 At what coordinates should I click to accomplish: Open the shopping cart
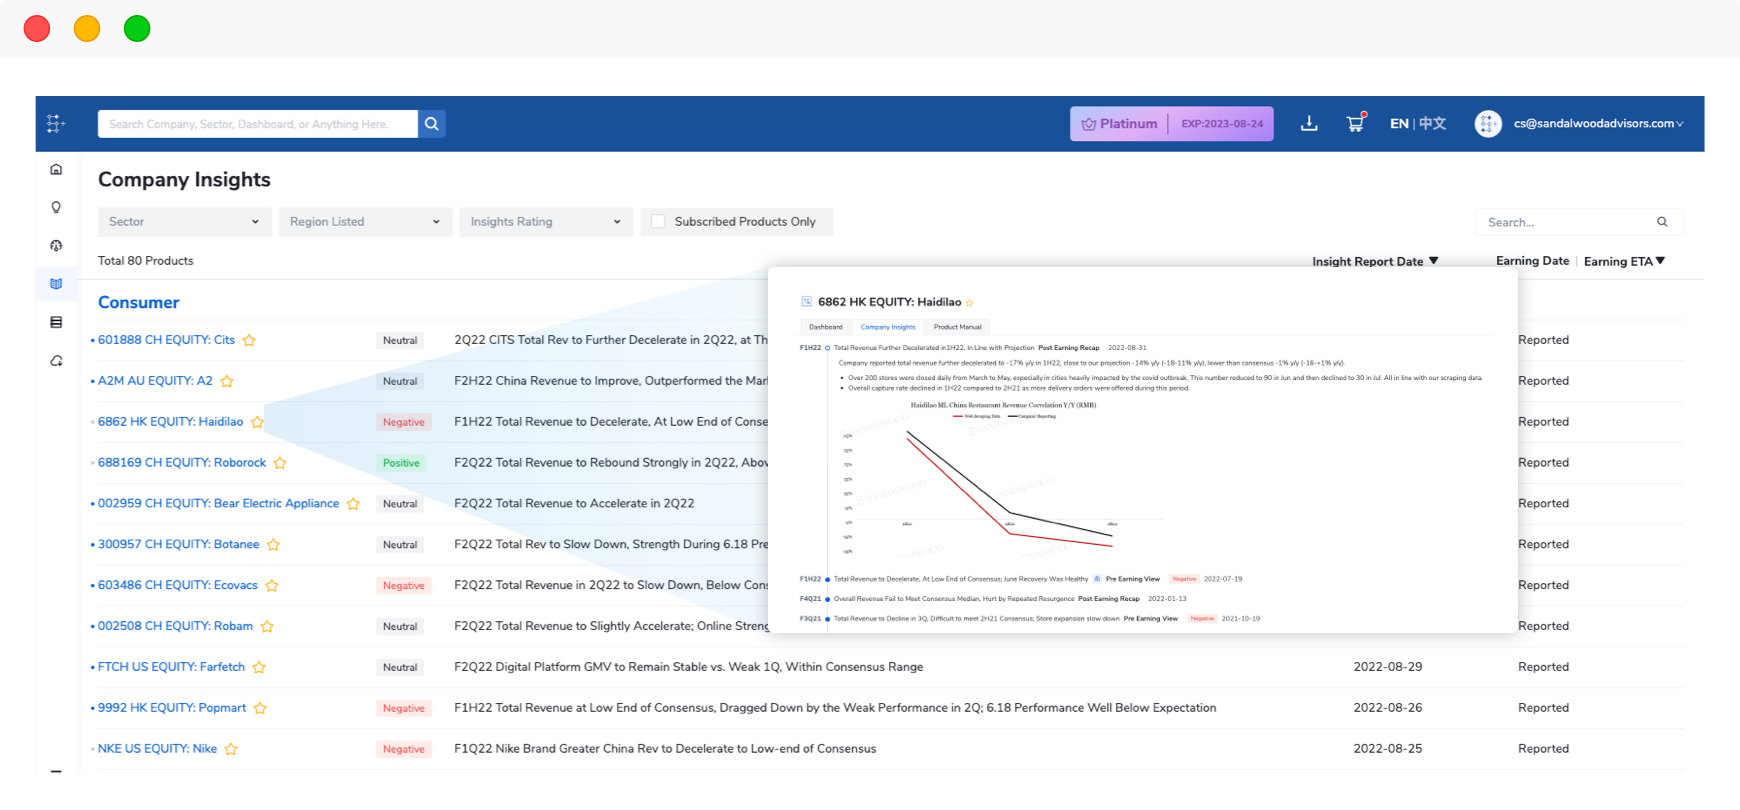click(x=1355, y=123)
